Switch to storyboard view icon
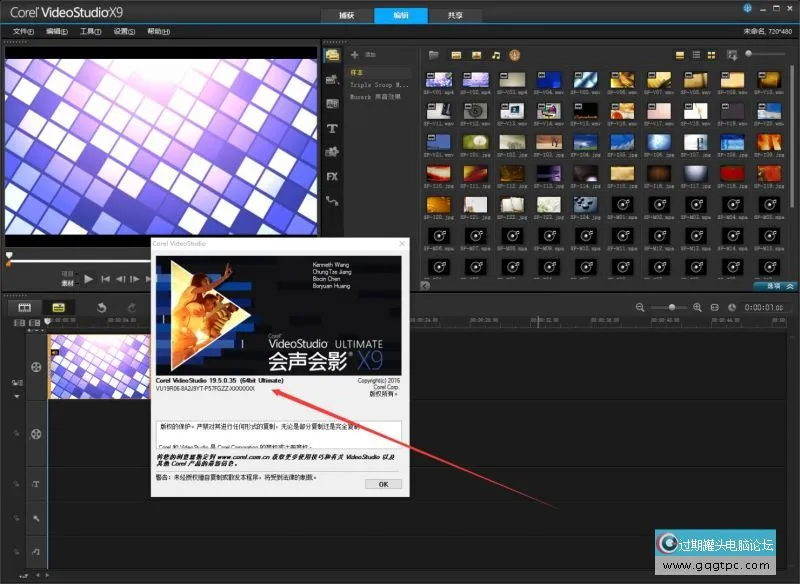 [x=26, y=307]
